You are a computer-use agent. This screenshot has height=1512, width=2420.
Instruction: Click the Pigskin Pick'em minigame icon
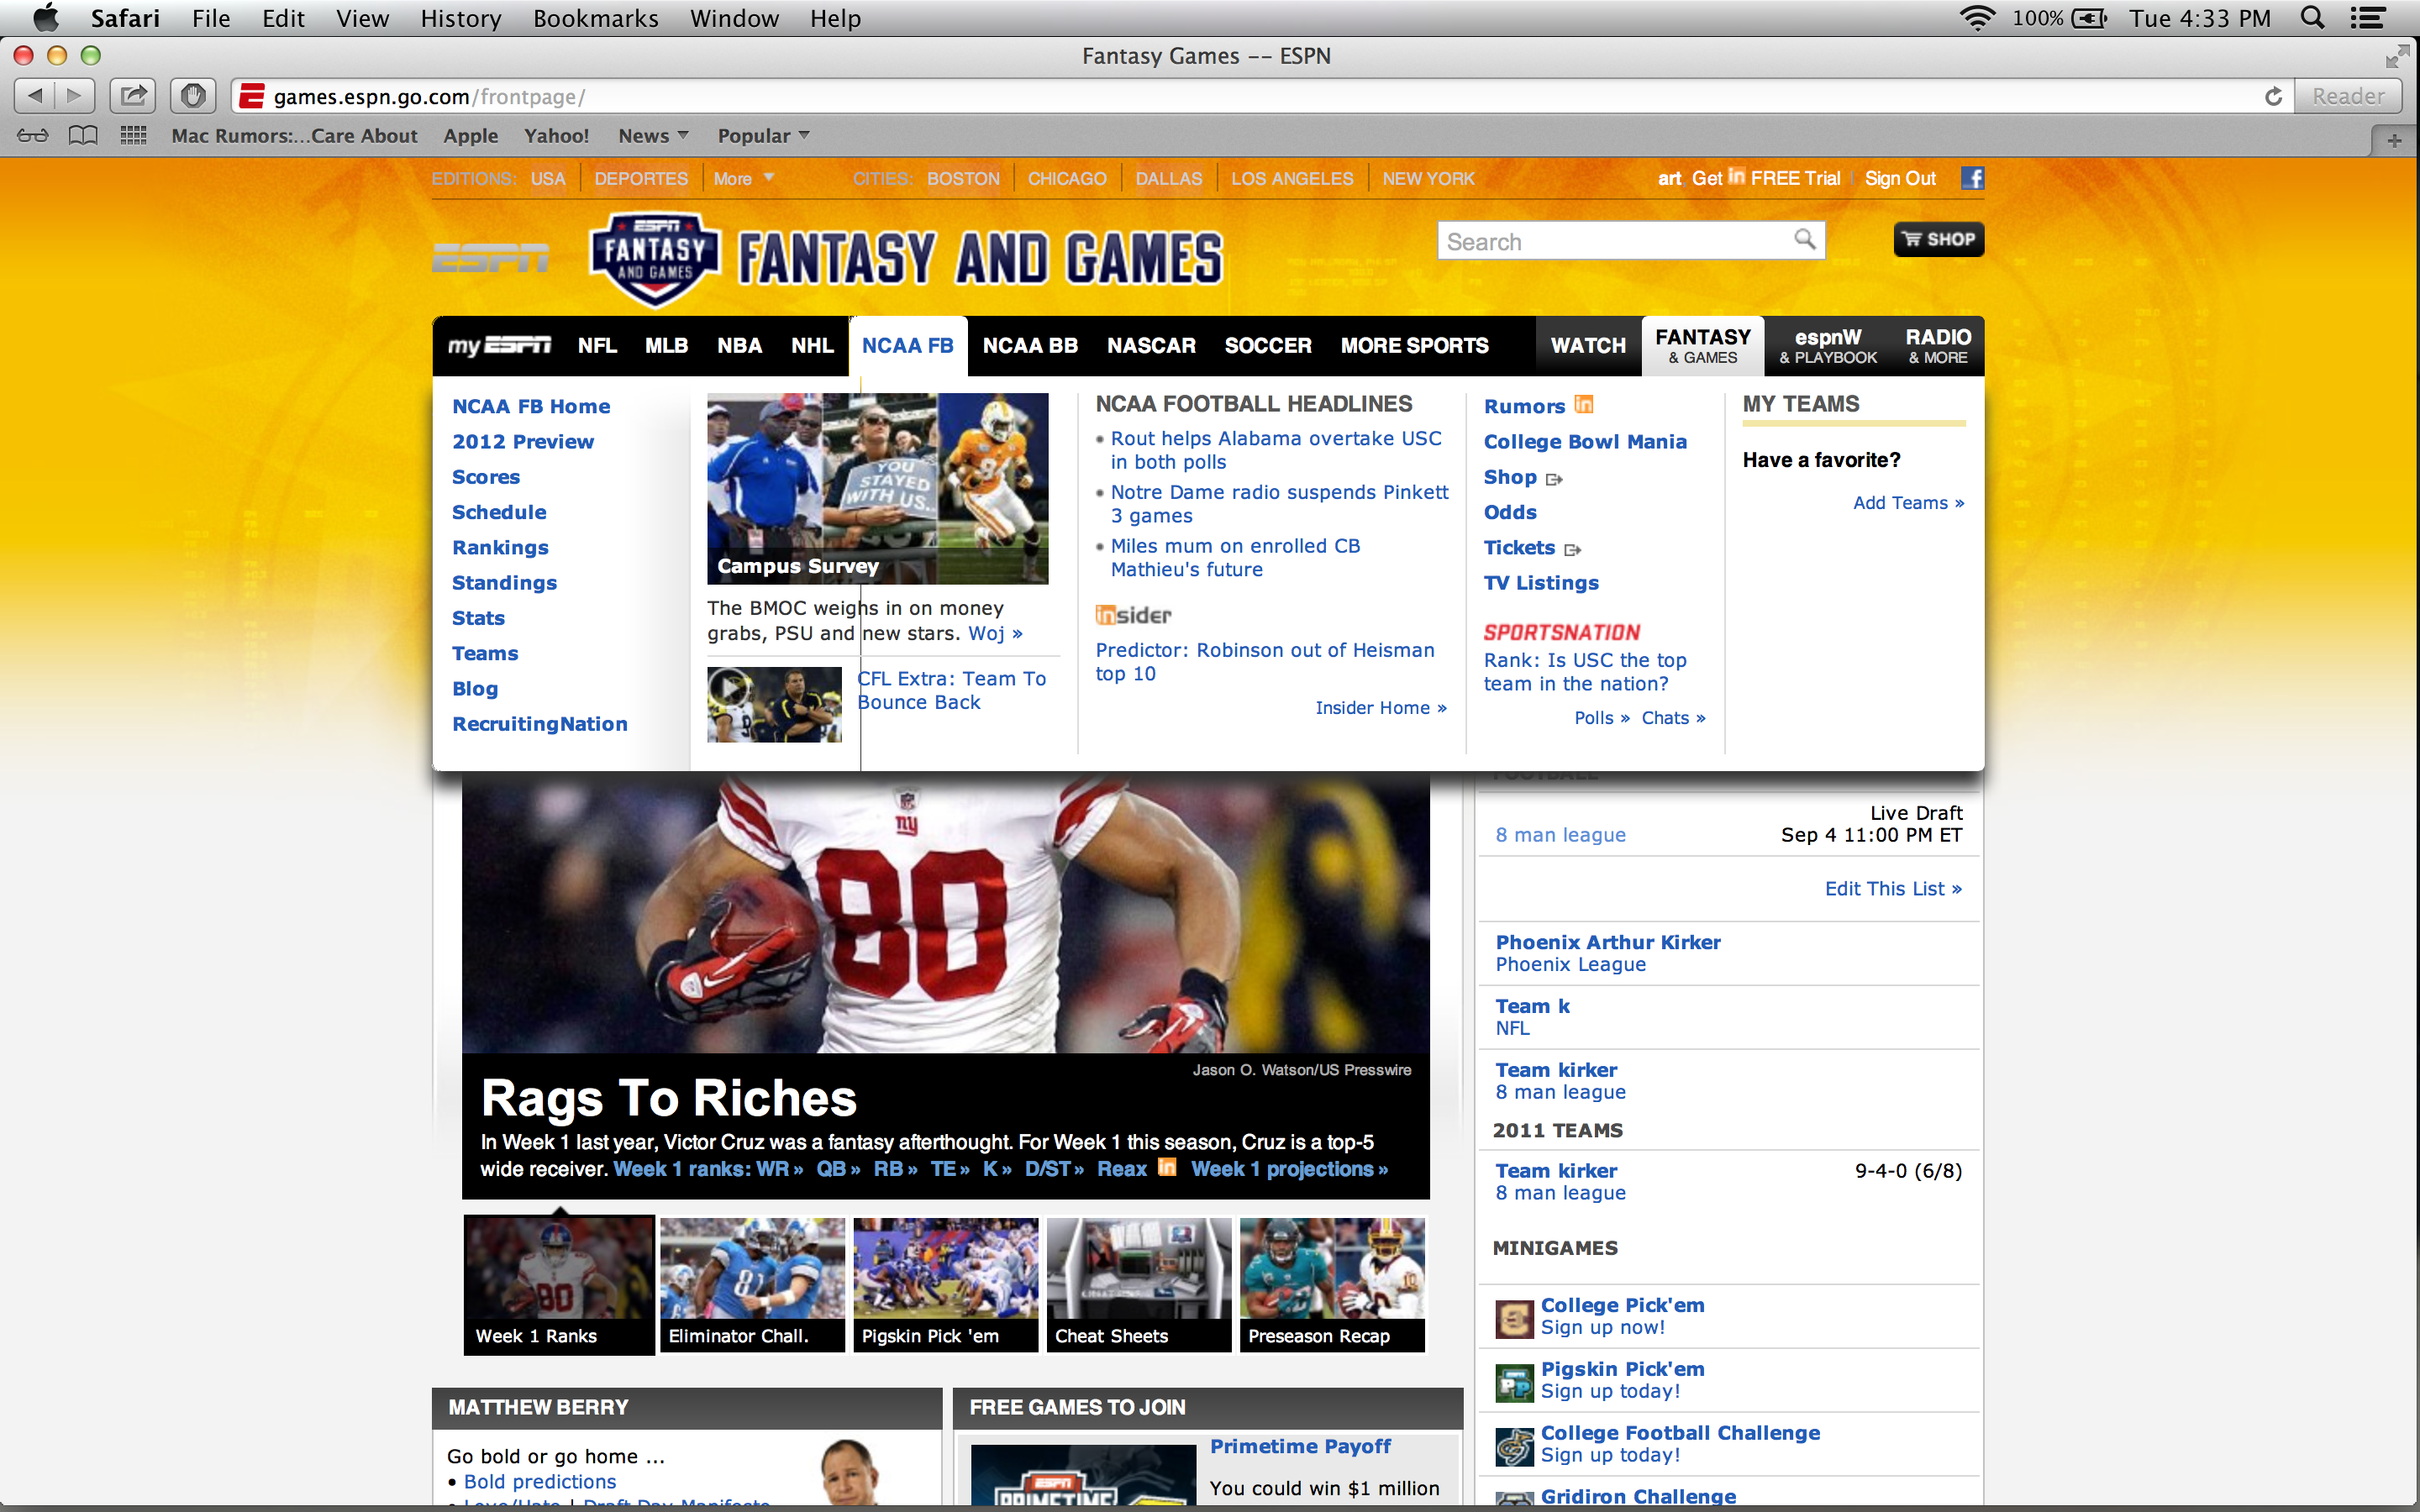click(1514, 1382)
